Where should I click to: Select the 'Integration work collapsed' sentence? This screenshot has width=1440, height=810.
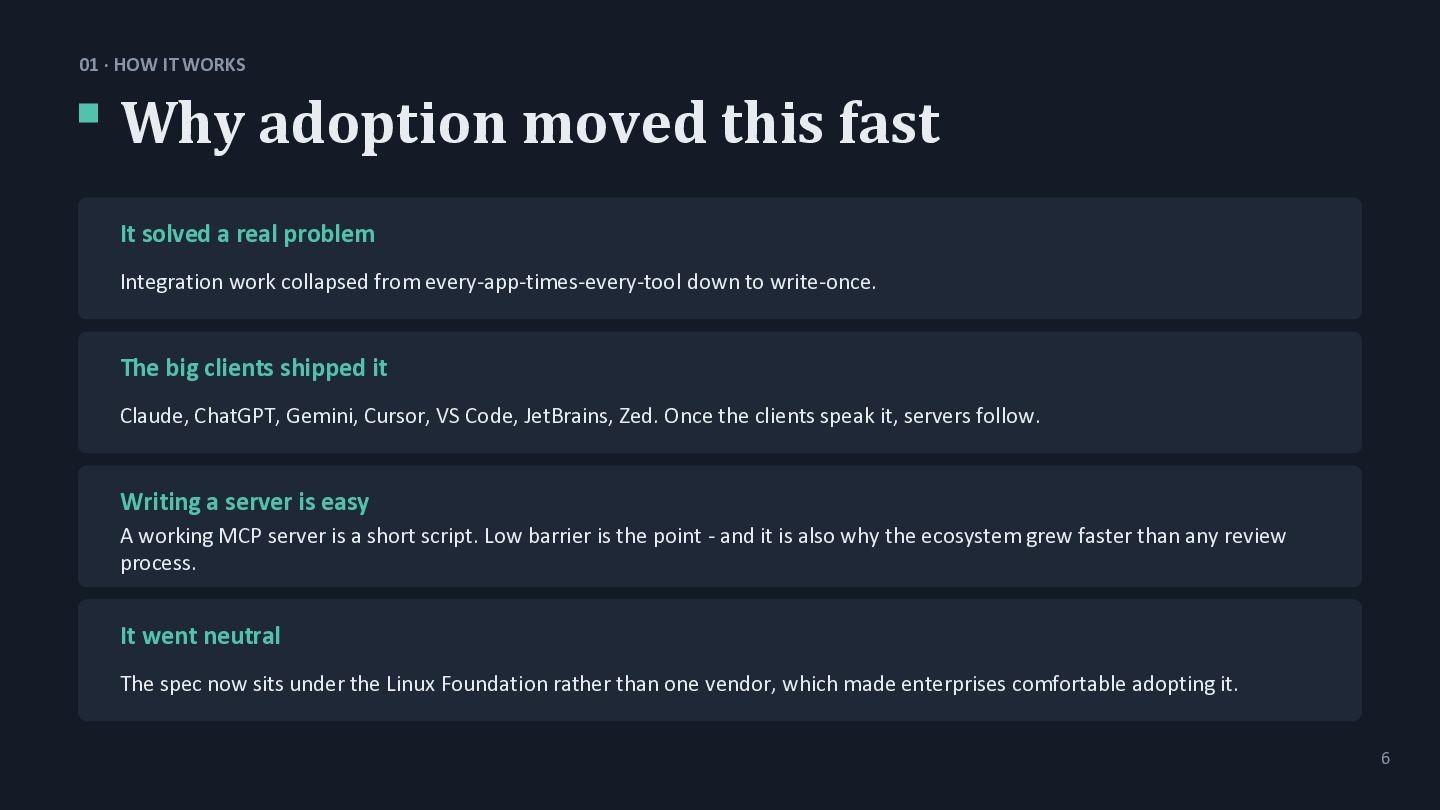coord(498,282)
